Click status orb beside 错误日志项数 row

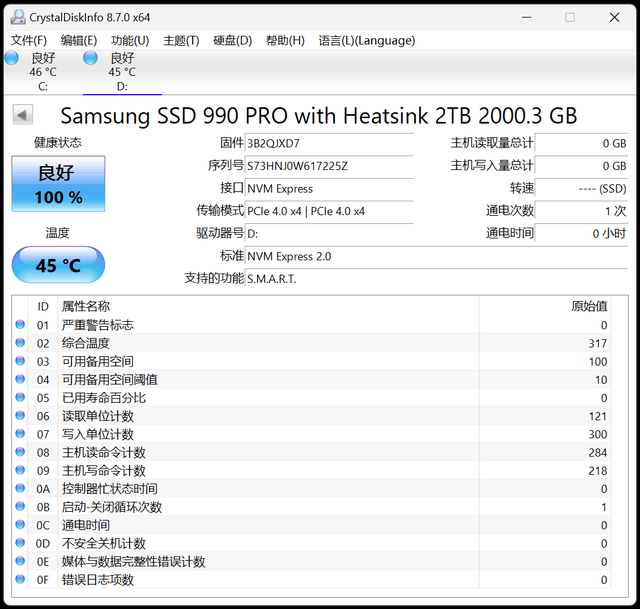pos(21,580)
